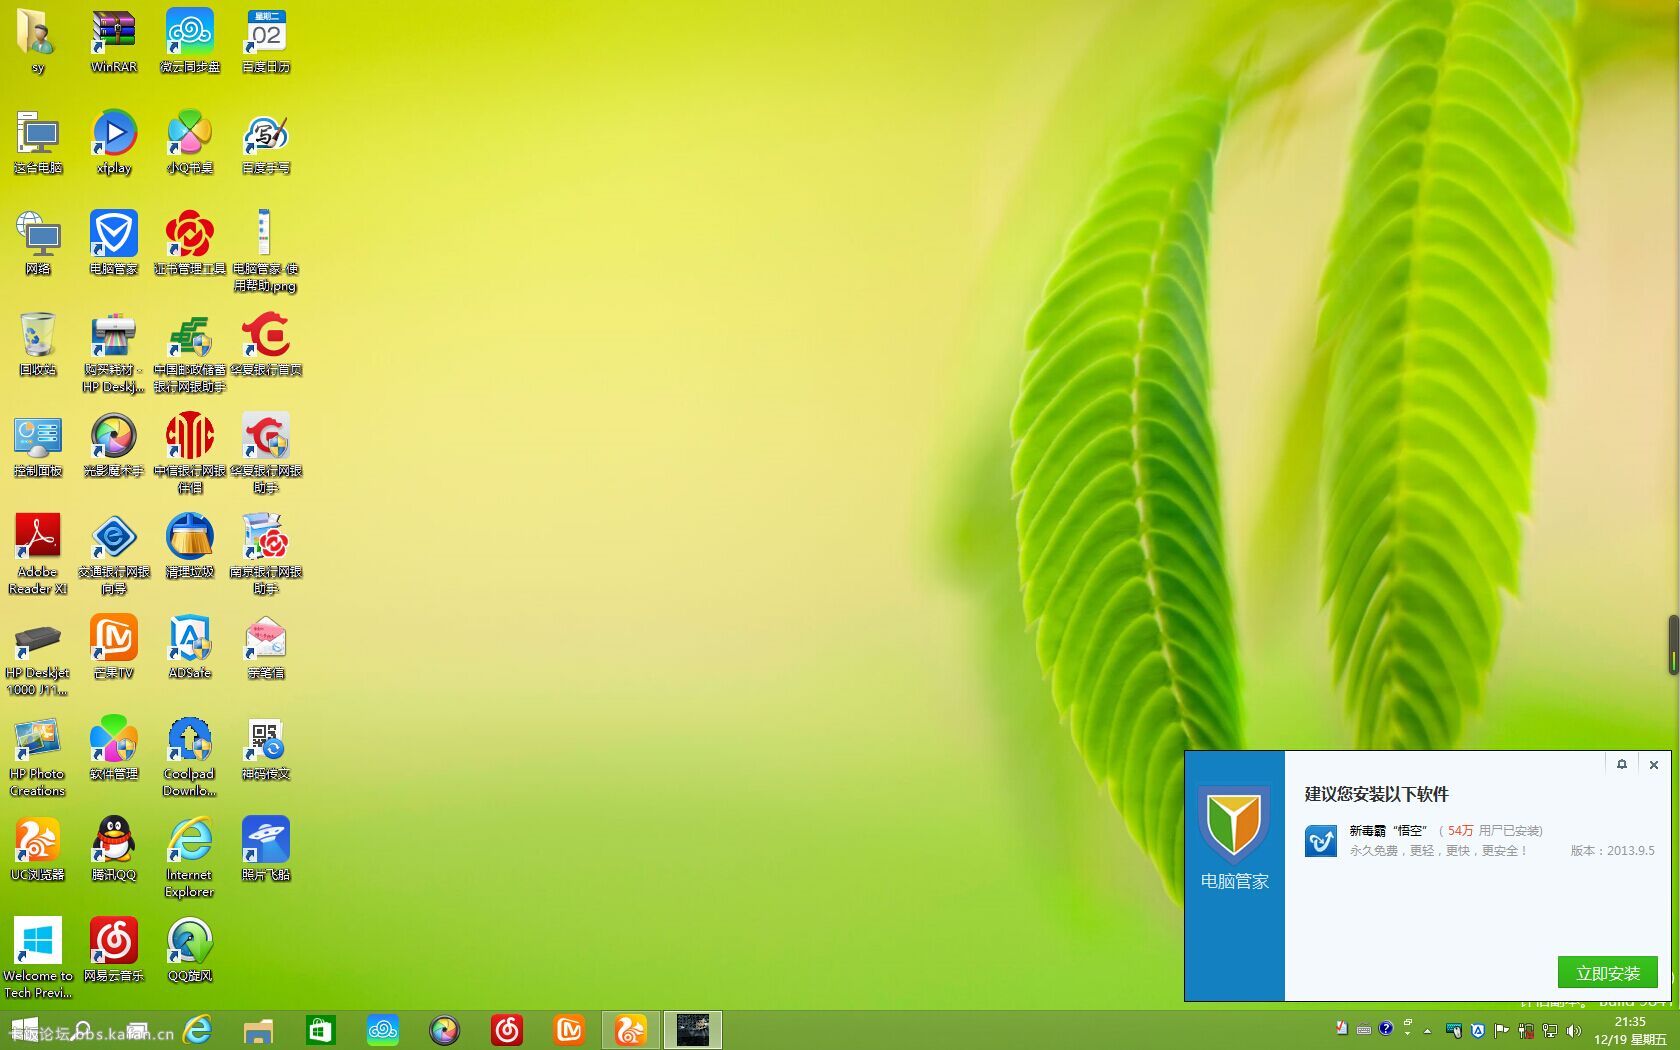Open 神码传文 desktop shortcut

coord(266,748)
